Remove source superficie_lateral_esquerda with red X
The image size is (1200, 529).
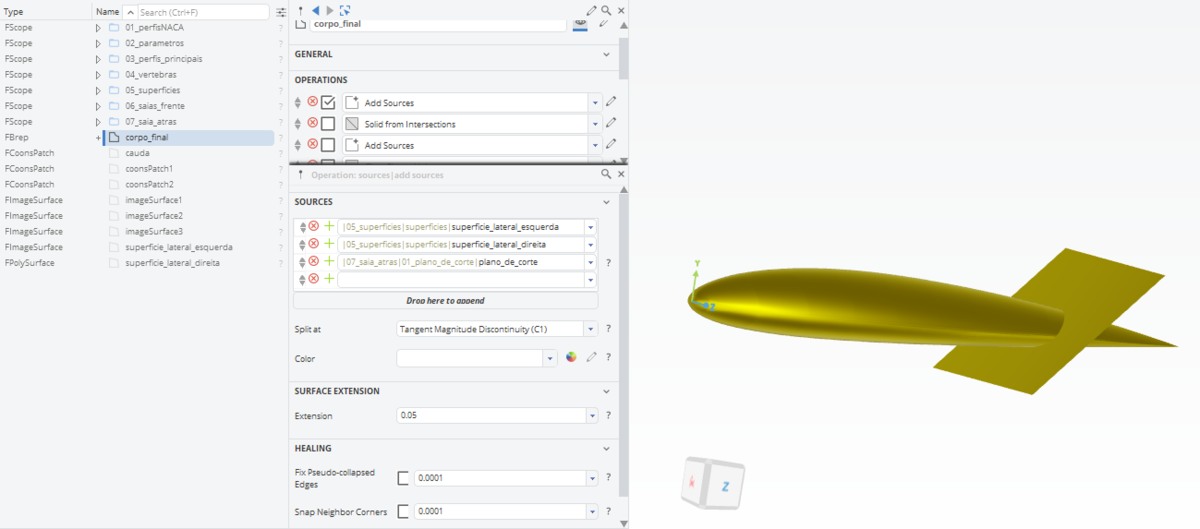pyautogui.click(x=313, y=227)
